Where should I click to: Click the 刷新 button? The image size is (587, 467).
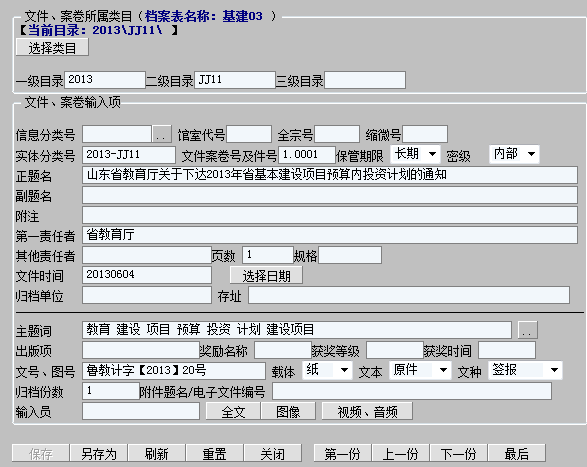pos(156,454)
